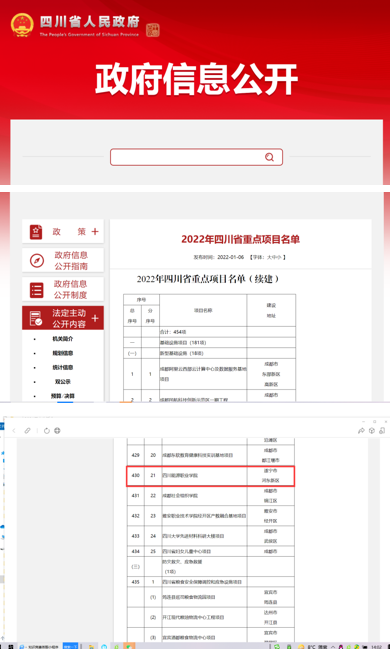390x649 pixels.
Task: Click the magnifier search icon in the search box
Action: coord(270,157)
